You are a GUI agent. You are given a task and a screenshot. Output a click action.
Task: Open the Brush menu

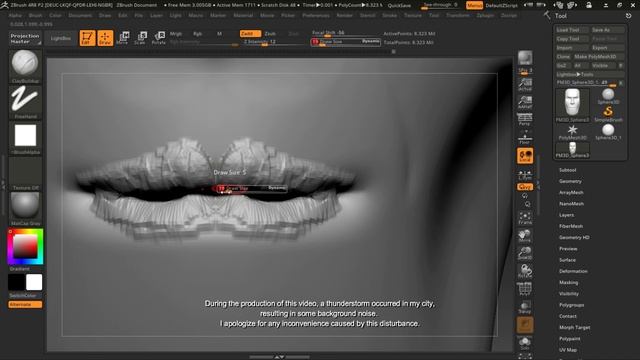36,16
